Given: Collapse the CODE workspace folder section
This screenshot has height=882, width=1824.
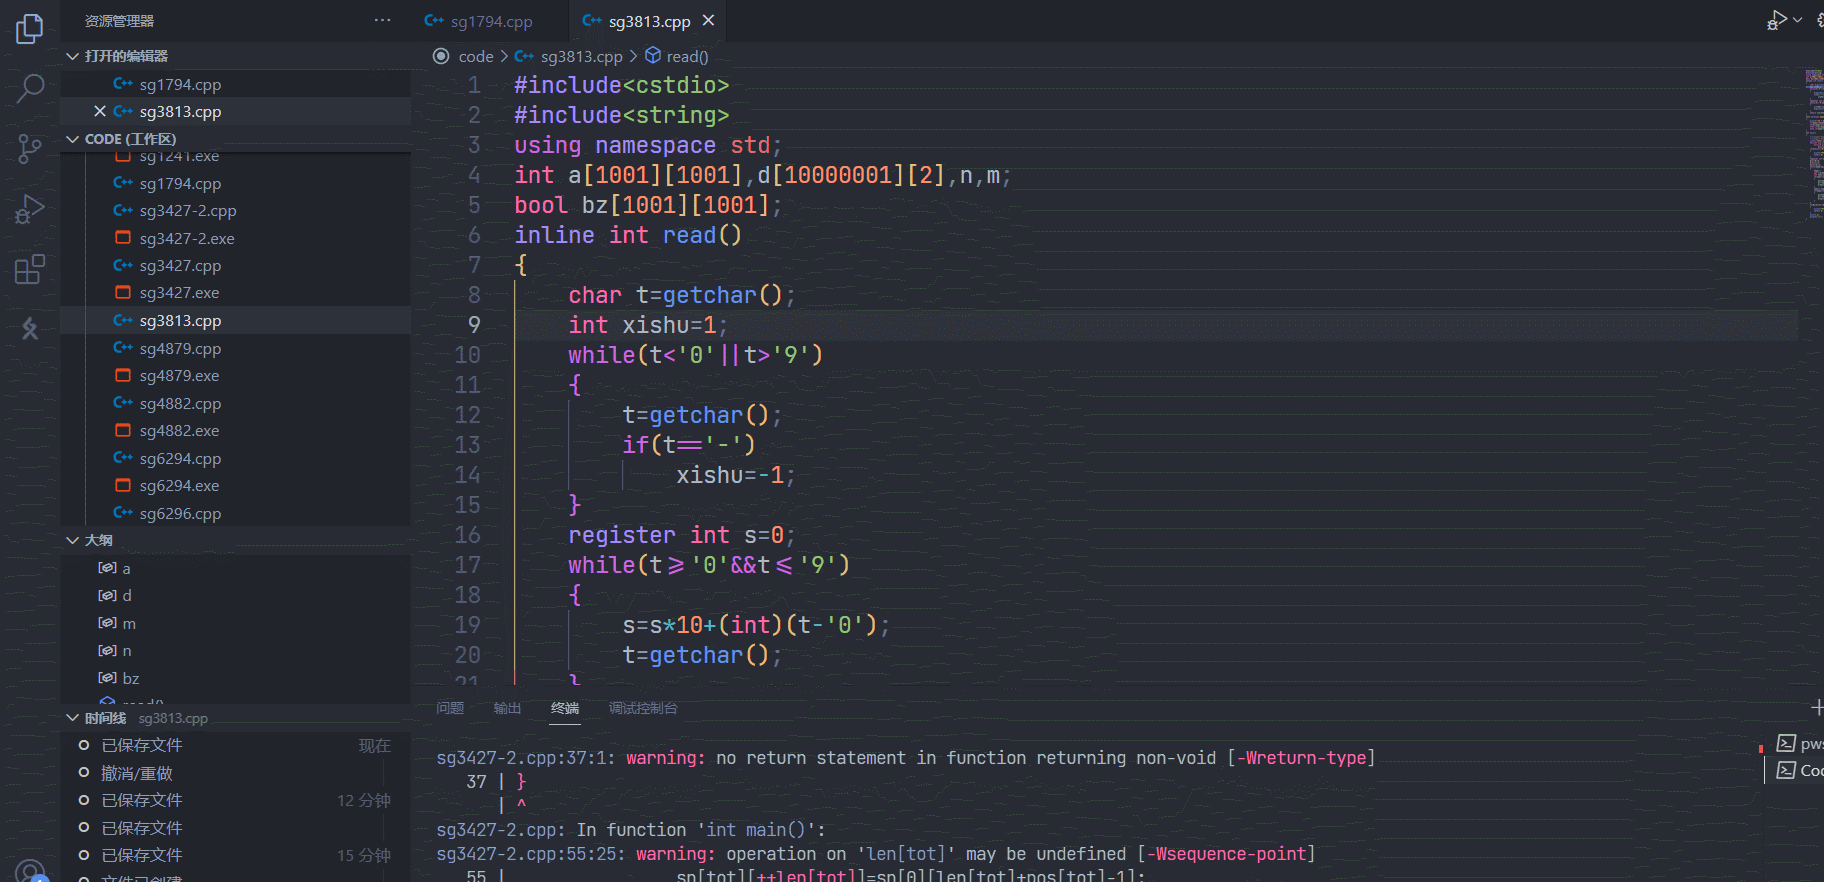Looking at the screenshot, I should click(73, 139).
